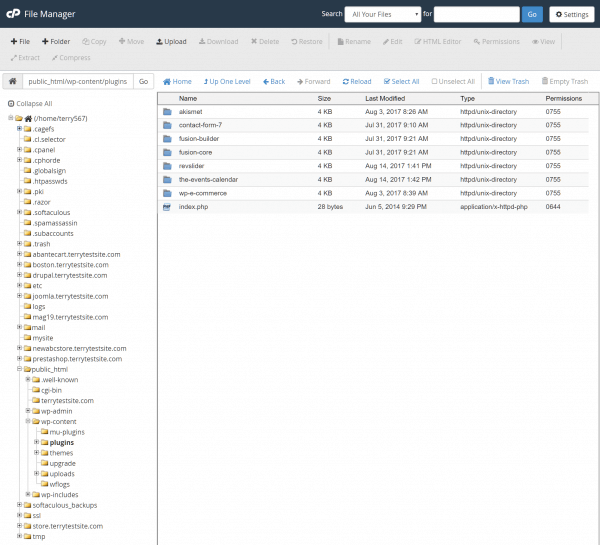Select the fusion-core folder name
The height and width of the screenshot is (545, 600).
pos(195,152)
